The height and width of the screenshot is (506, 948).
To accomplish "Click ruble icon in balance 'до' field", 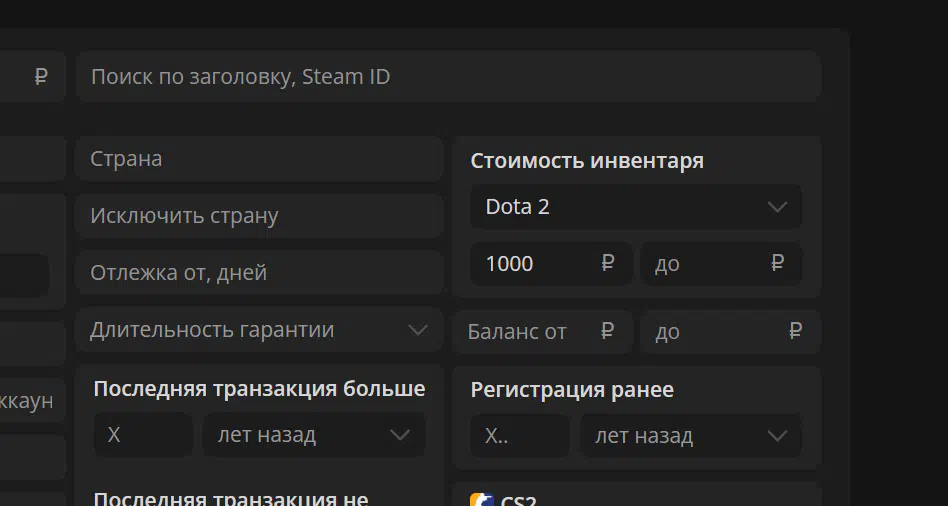I will tap(796, 331).
